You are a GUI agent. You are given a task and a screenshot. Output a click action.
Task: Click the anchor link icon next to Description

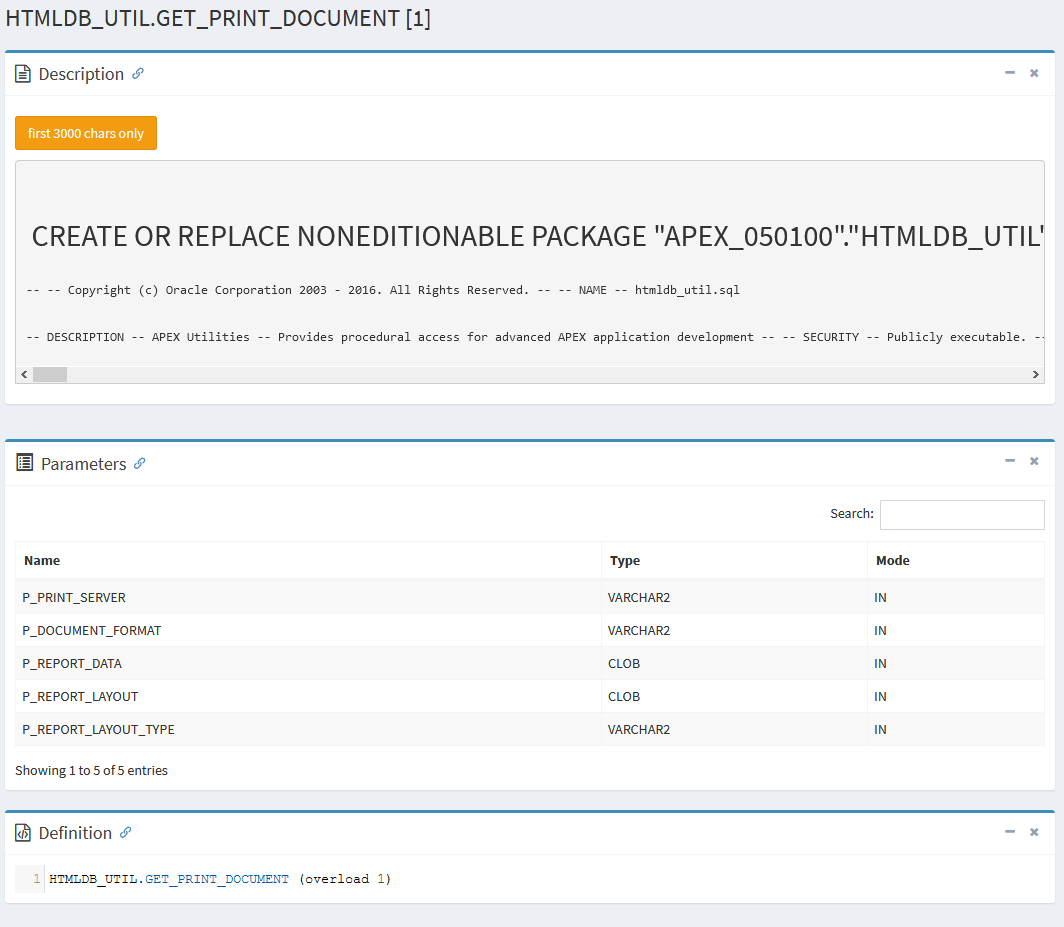[138, 74]
